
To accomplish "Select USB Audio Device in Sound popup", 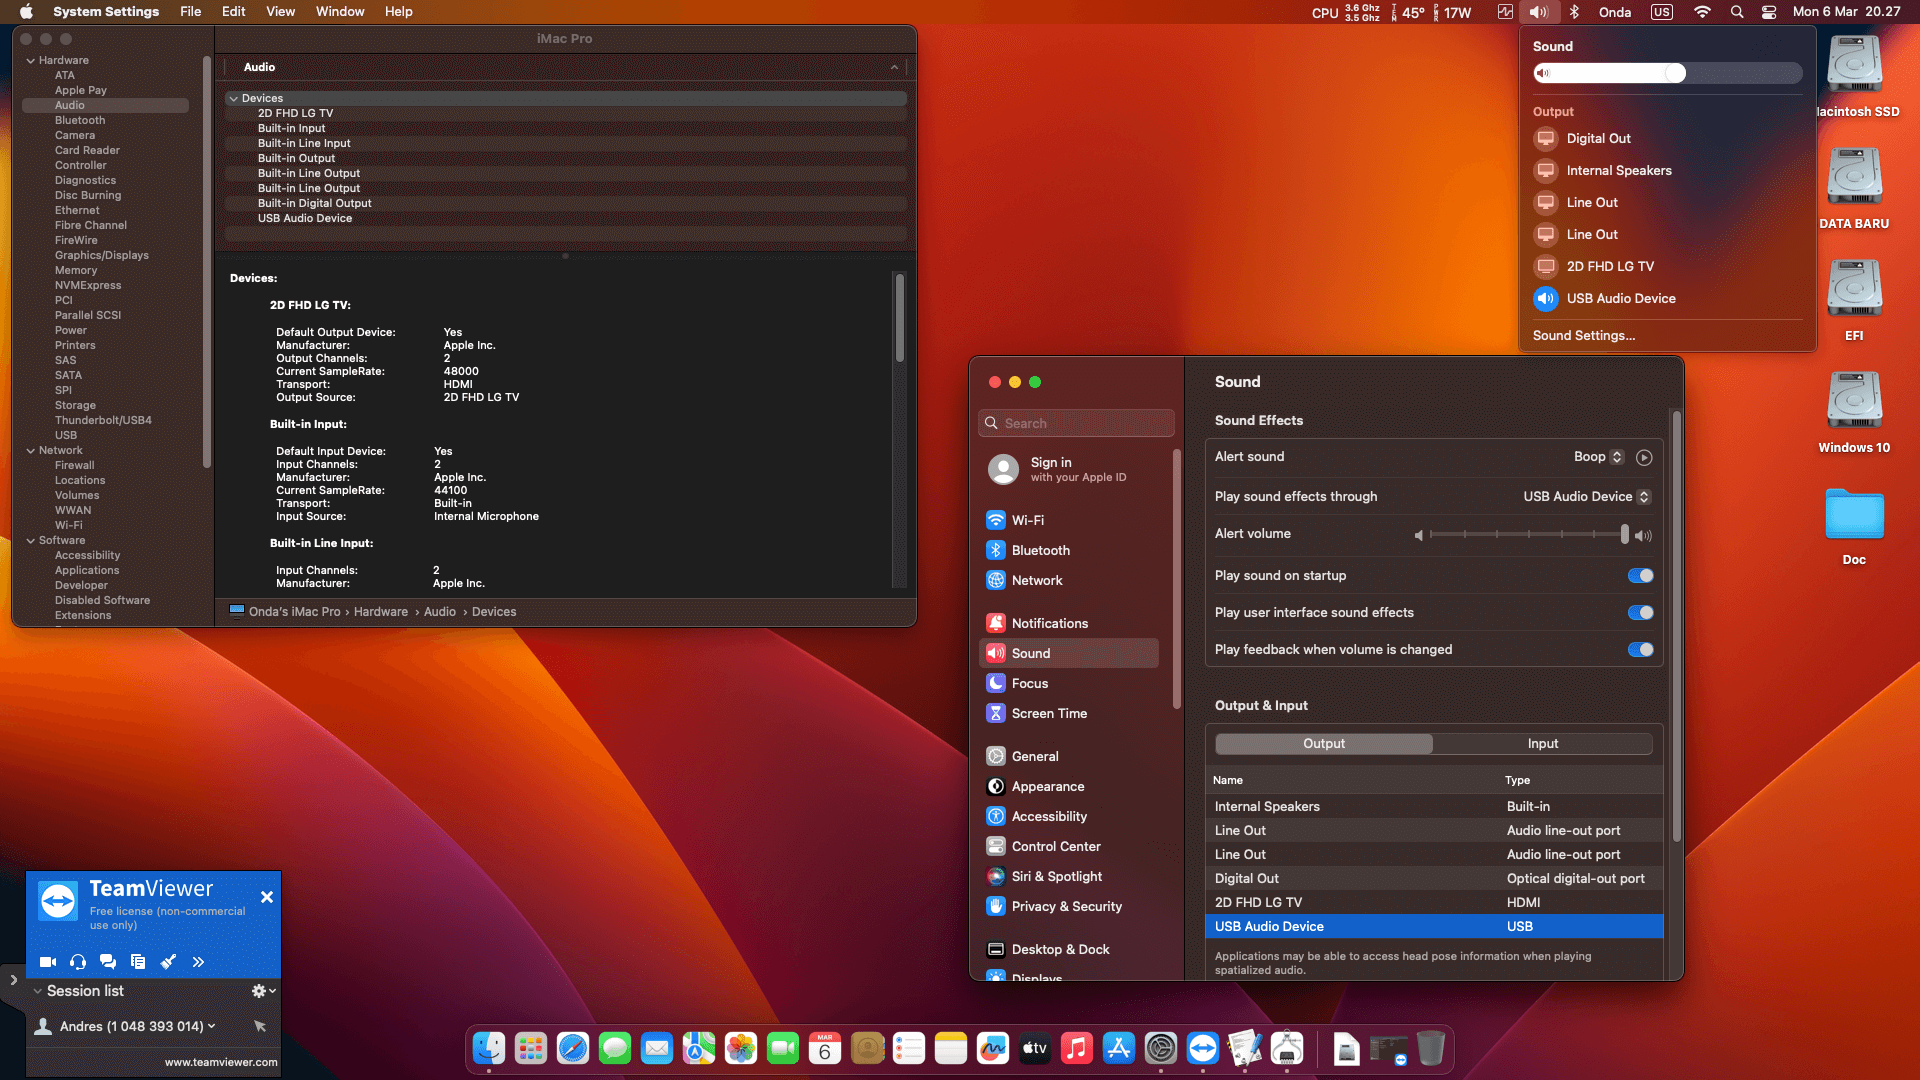I will (x=1620, y=298).
